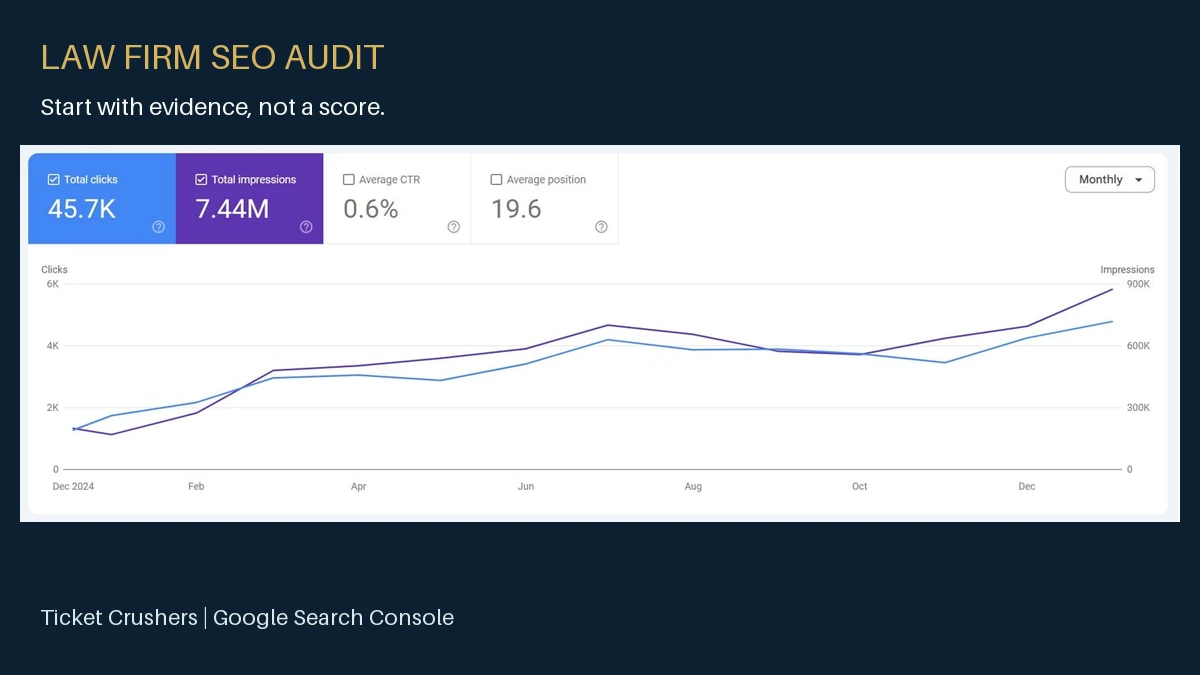The image size is (1200, 675).
Task: Click the Feb axis label
Action: (x=196, y=487)
